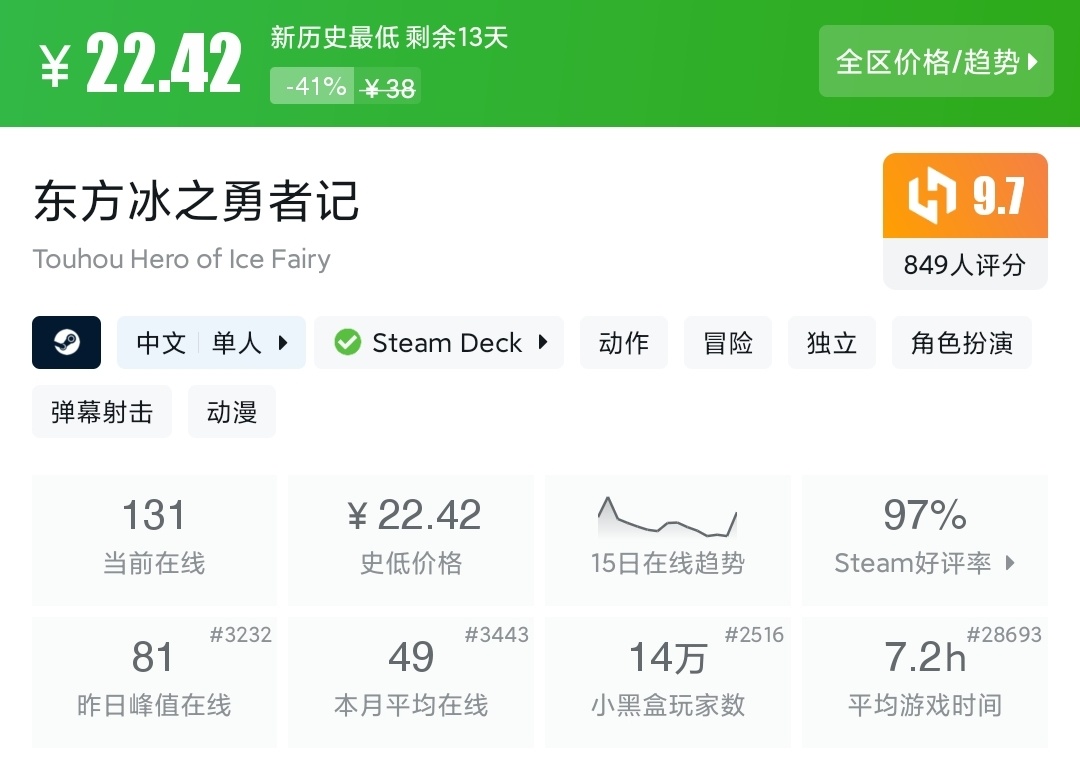View the 平均游戏时间 7.2h stat card

coord(924,682)
